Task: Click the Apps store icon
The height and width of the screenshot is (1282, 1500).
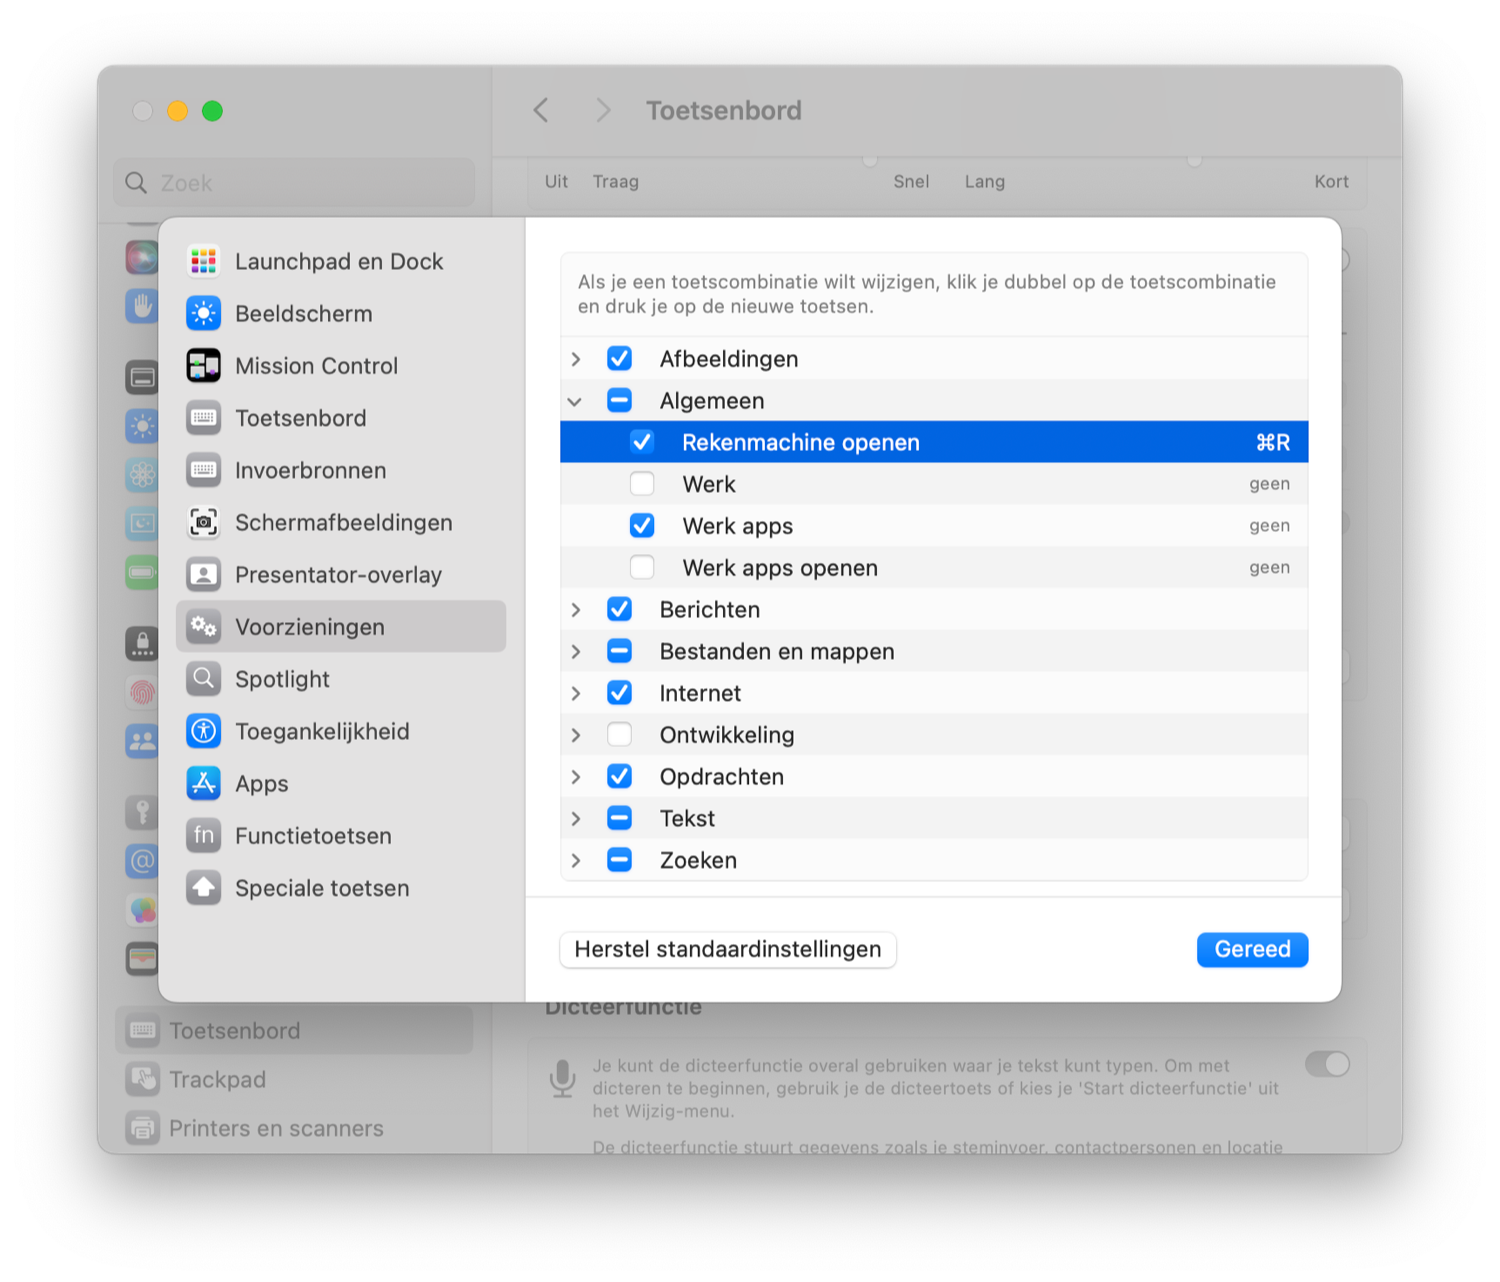Action: click(x=204, y=783)
